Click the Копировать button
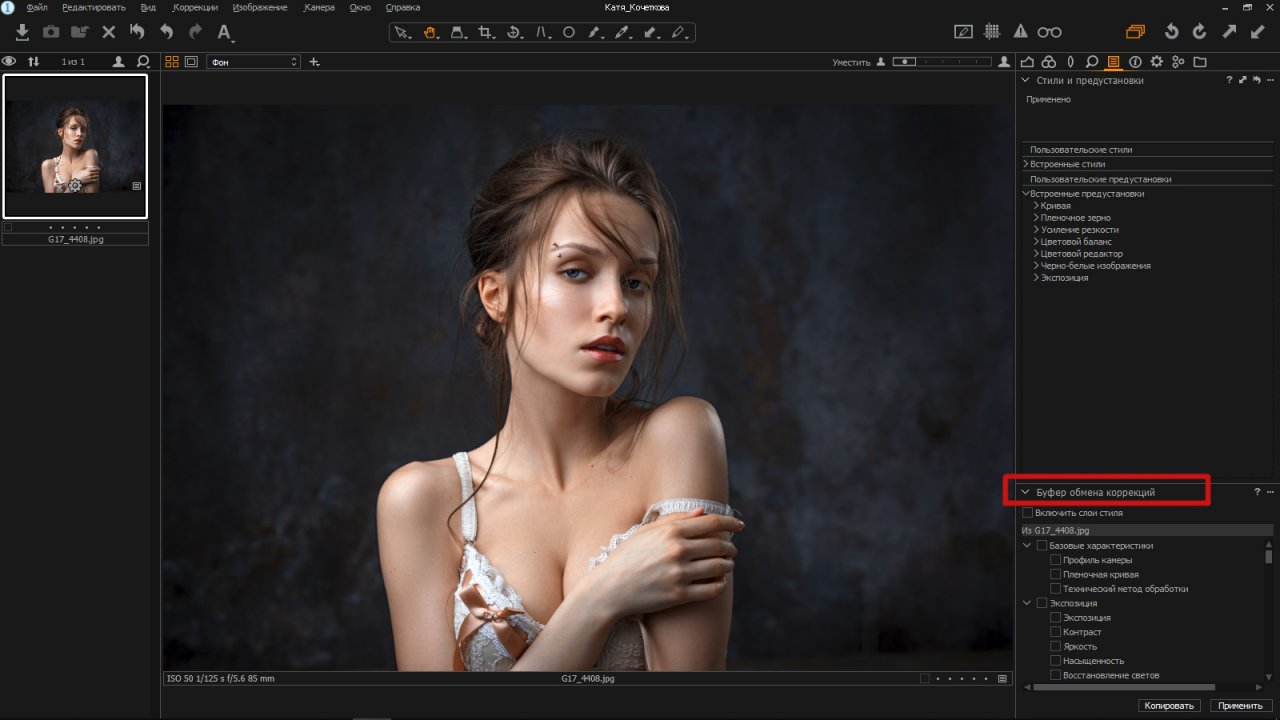1280x720 pixels. tap(1170, 706)
